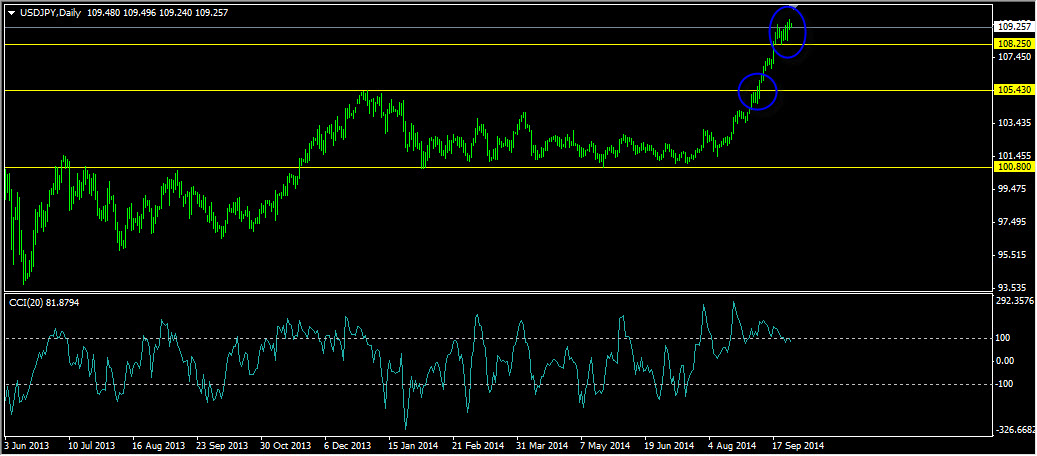
Task: Click the current price label 109.257
Action: click(1014, 26)
